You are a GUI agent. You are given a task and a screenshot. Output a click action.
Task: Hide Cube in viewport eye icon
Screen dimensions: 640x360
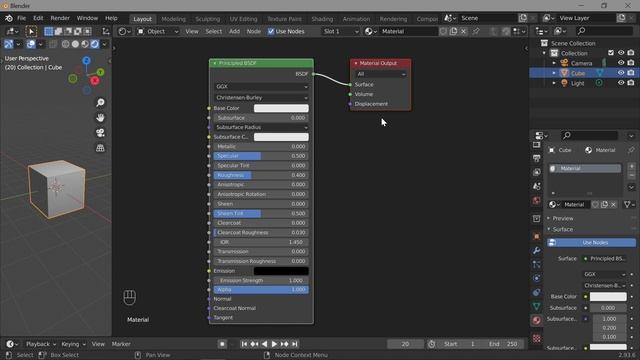click(621, 73)
